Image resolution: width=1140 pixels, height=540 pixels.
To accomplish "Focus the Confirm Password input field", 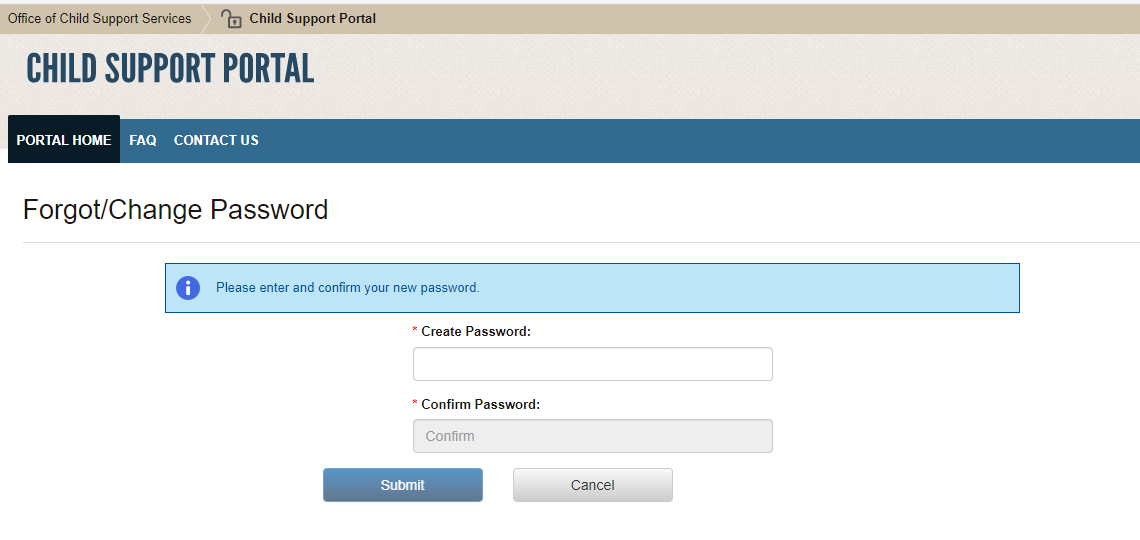I will (592, 436).
